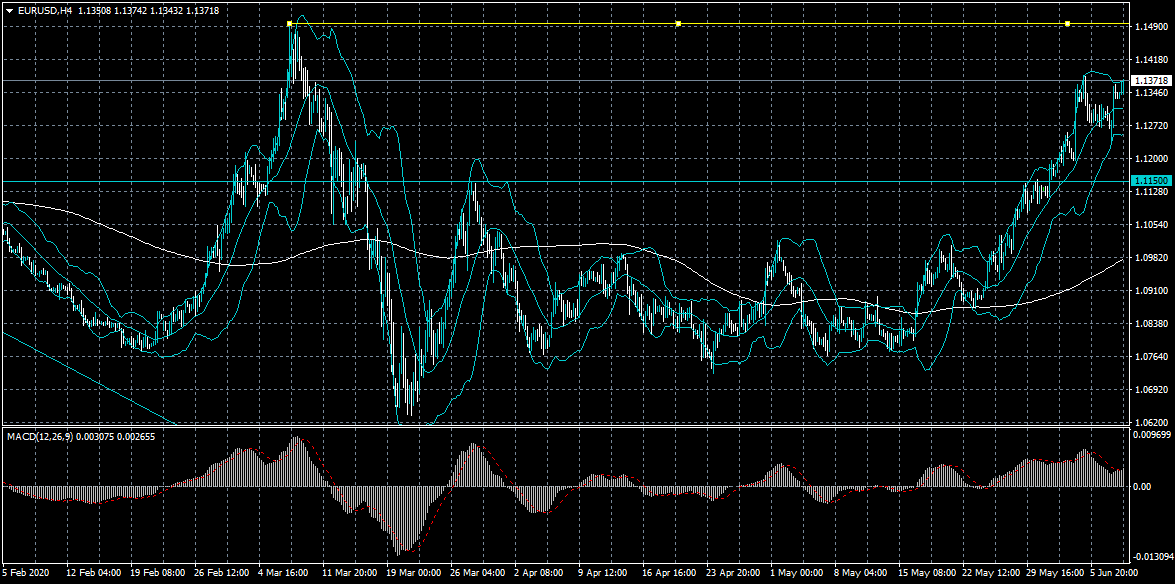The image size is (1175, 584).
Task: Select the right anchor handle of yellow line
Action: click(x=1067, y=23)
